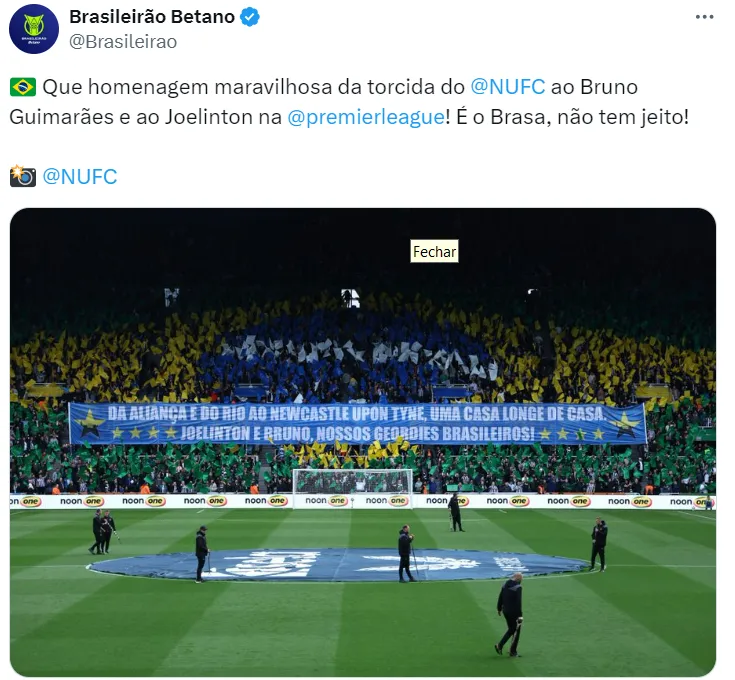The width and height of the screenshot is (735, 680).
Task: Click the blue verified badge
Action: (x=249, y=17)
